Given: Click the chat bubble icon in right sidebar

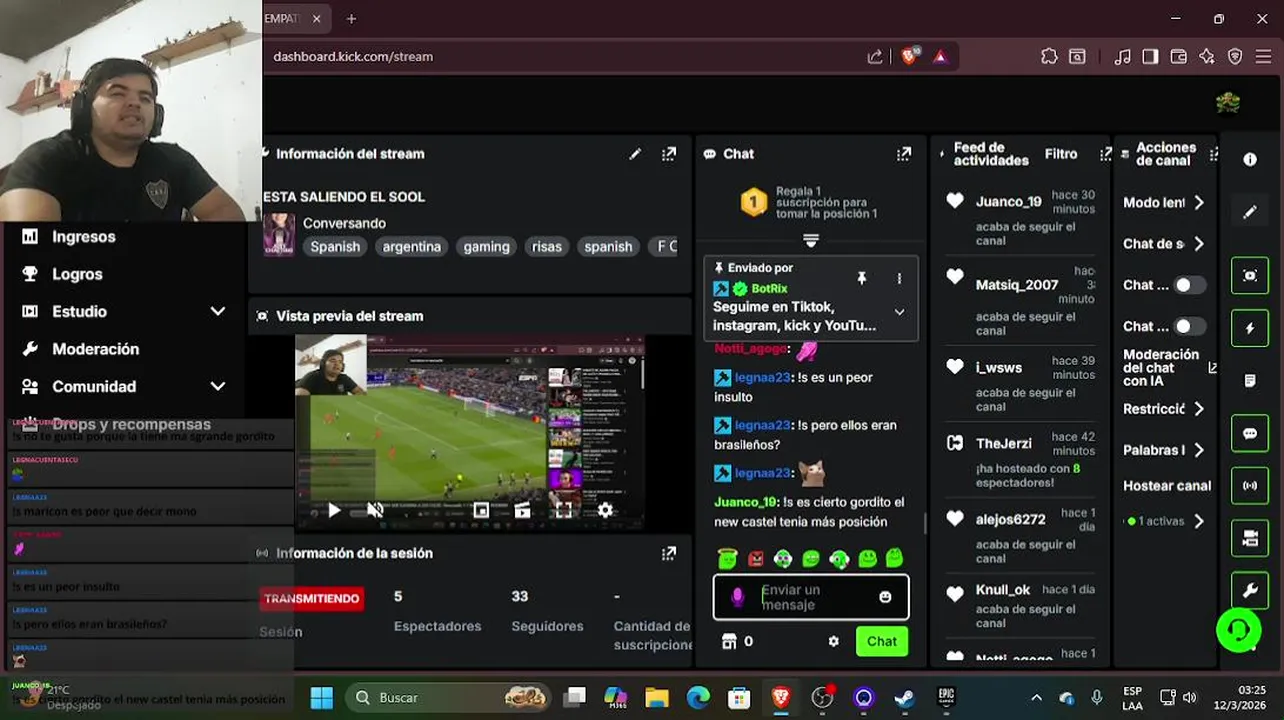Looking at the screenshot, I should [1250, 434].
